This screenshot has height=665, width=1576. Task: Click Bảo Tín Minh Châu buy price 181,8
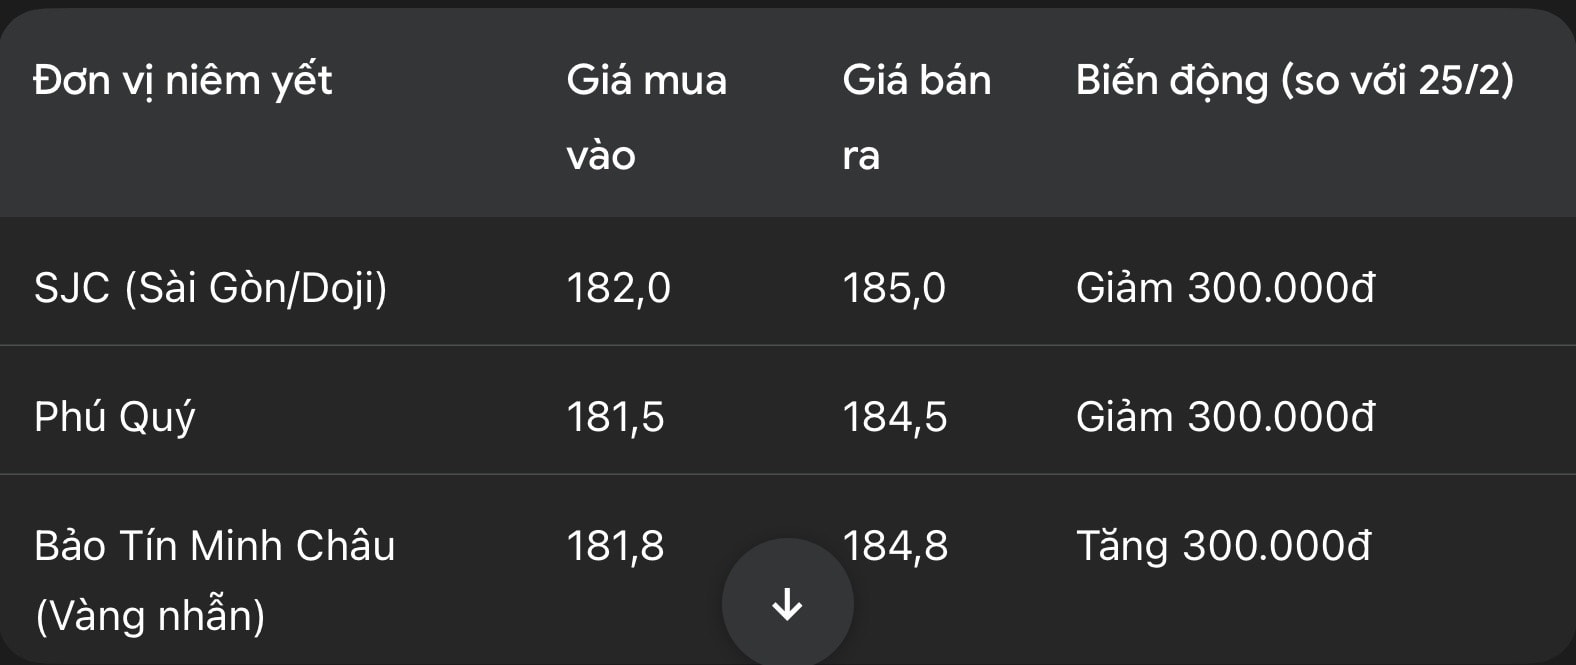(615, 546)
